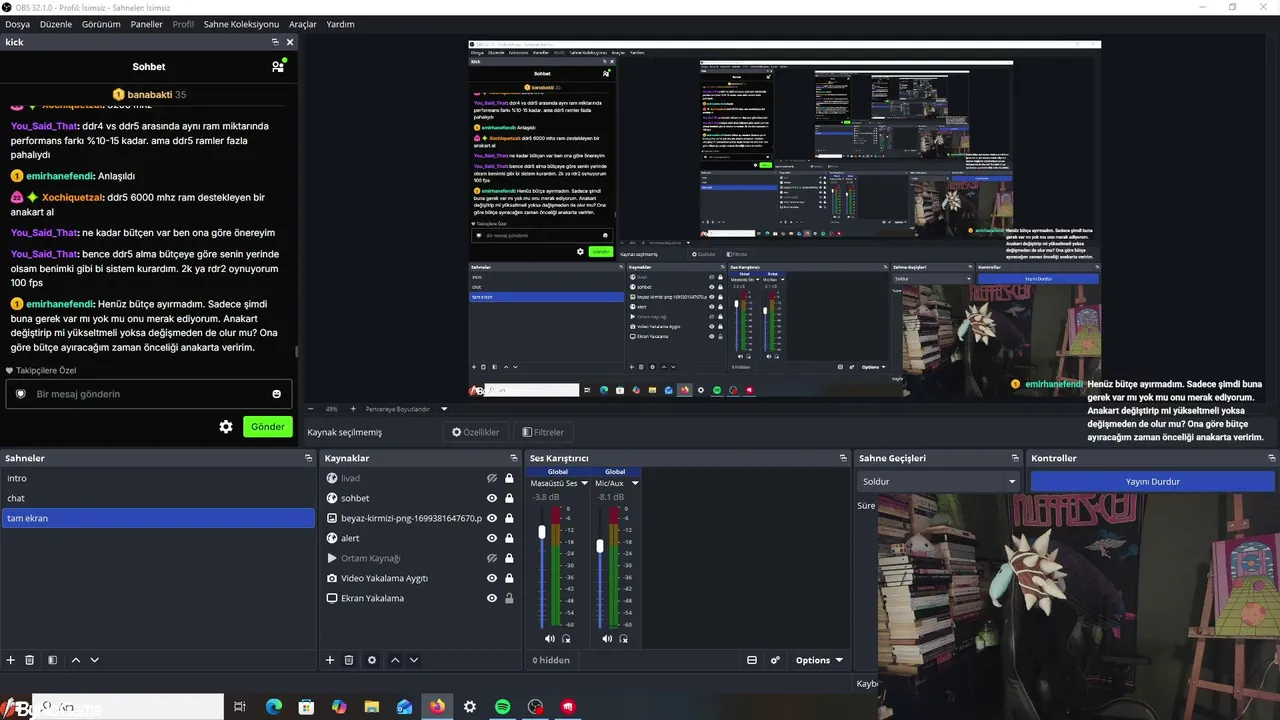Open Spotify from the taskbar
Viewport: 1280px width, 720px height.
pyautogui.click(x=503, y=707)
